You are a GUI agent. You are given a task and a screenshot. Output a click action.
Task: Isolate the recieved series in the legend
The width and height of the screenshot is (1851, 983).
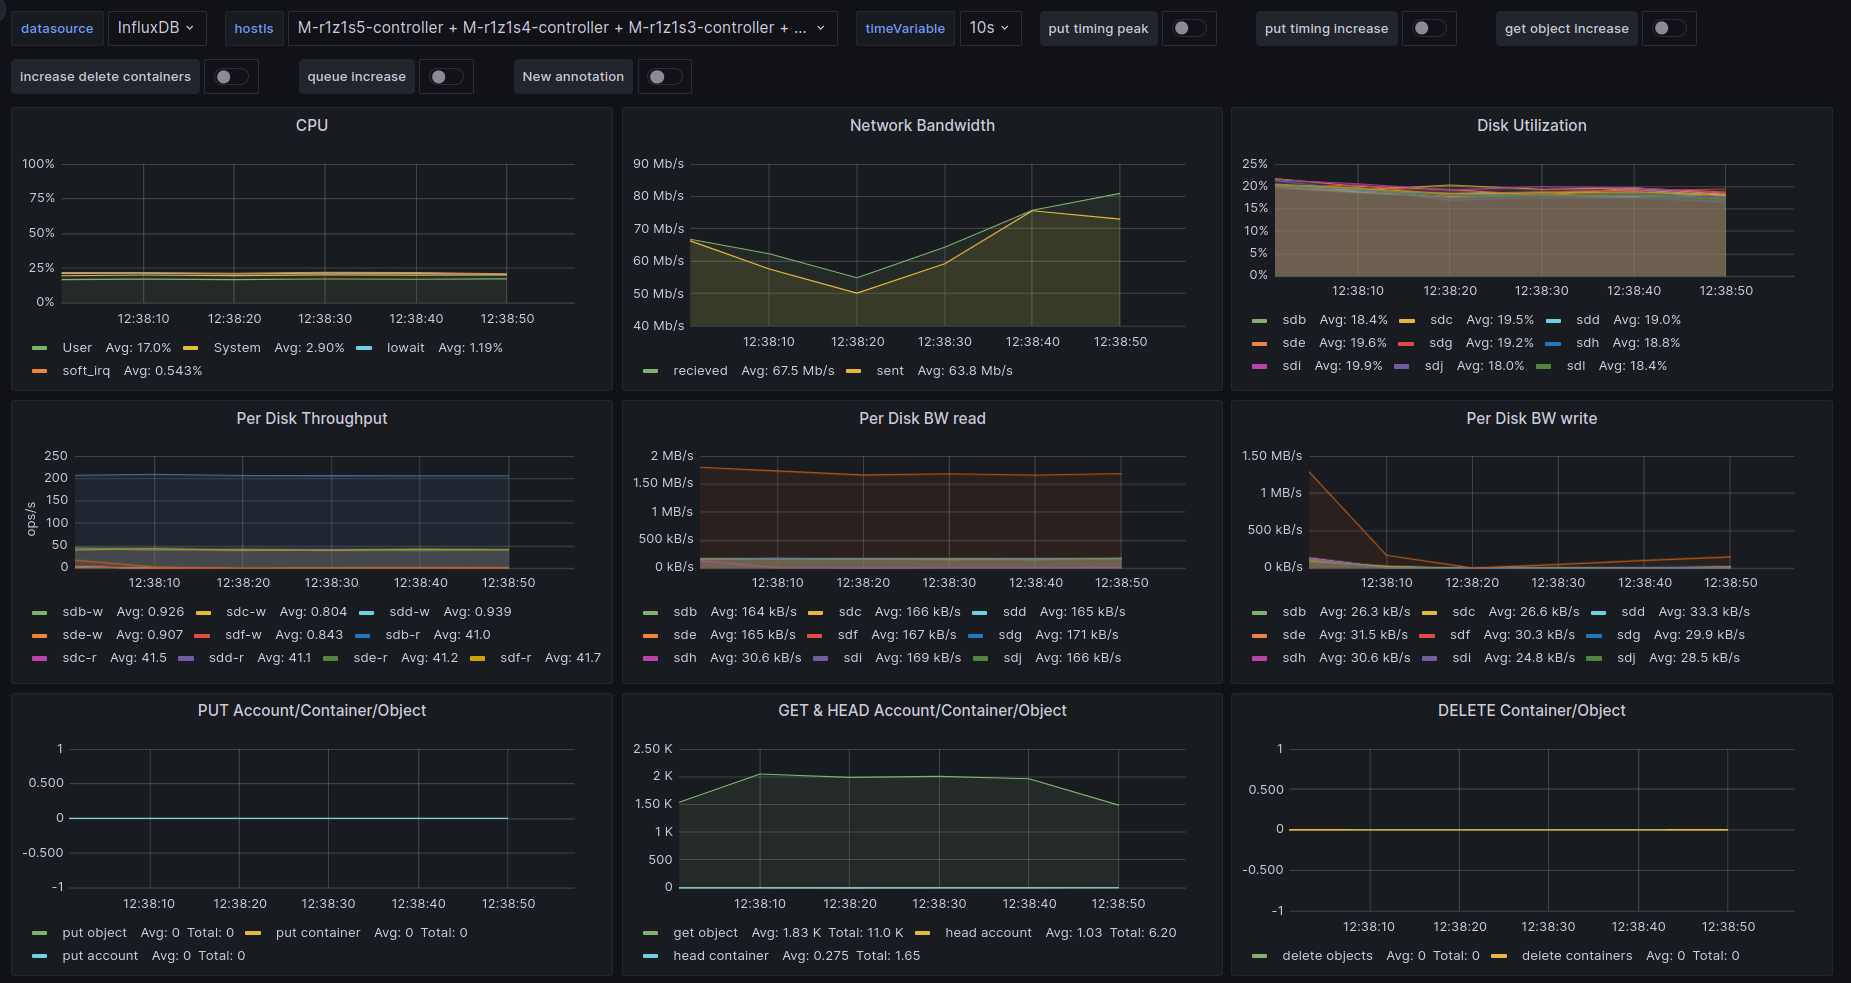700,371
